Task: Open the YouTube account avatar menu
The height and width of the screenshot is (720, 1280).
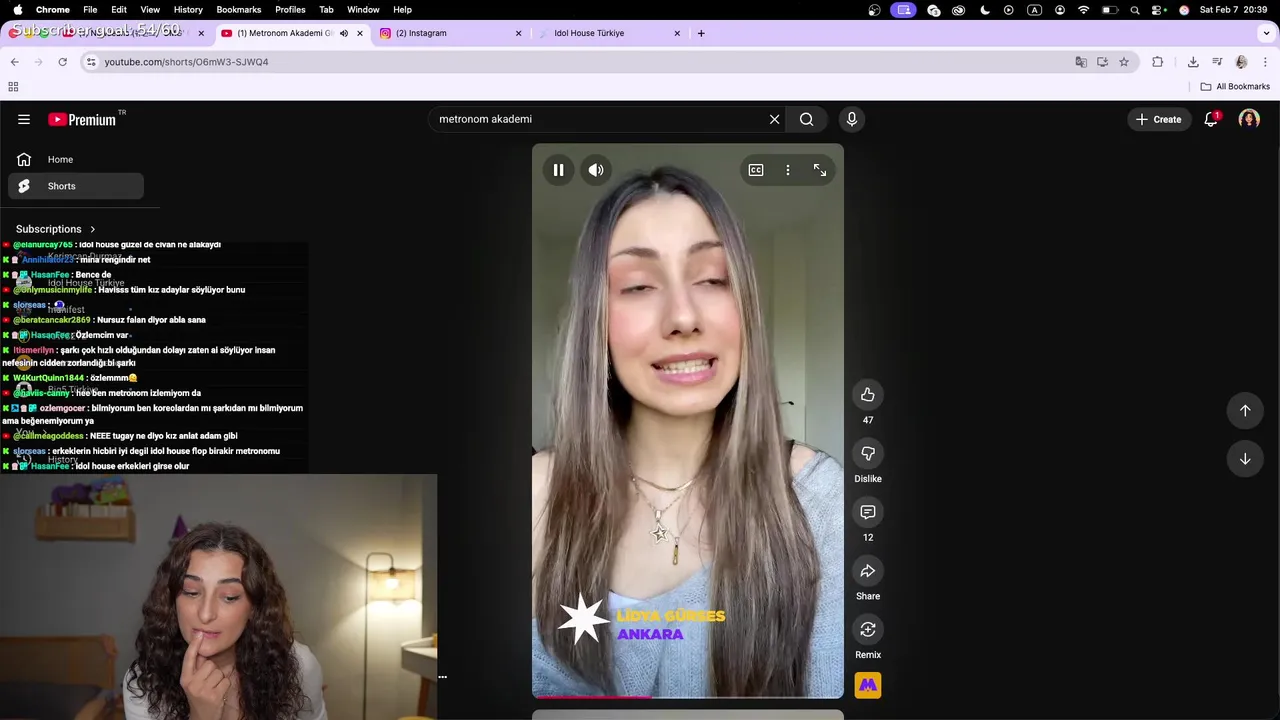Action: [1249, 119]
